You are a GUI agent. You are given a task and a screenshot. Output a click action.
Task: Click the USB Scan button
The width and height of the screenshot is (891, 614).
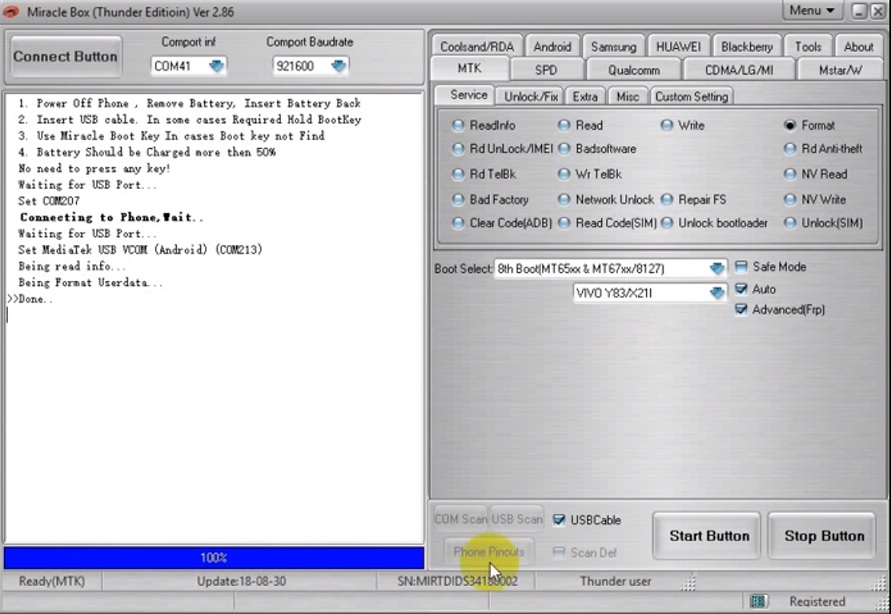517,519
